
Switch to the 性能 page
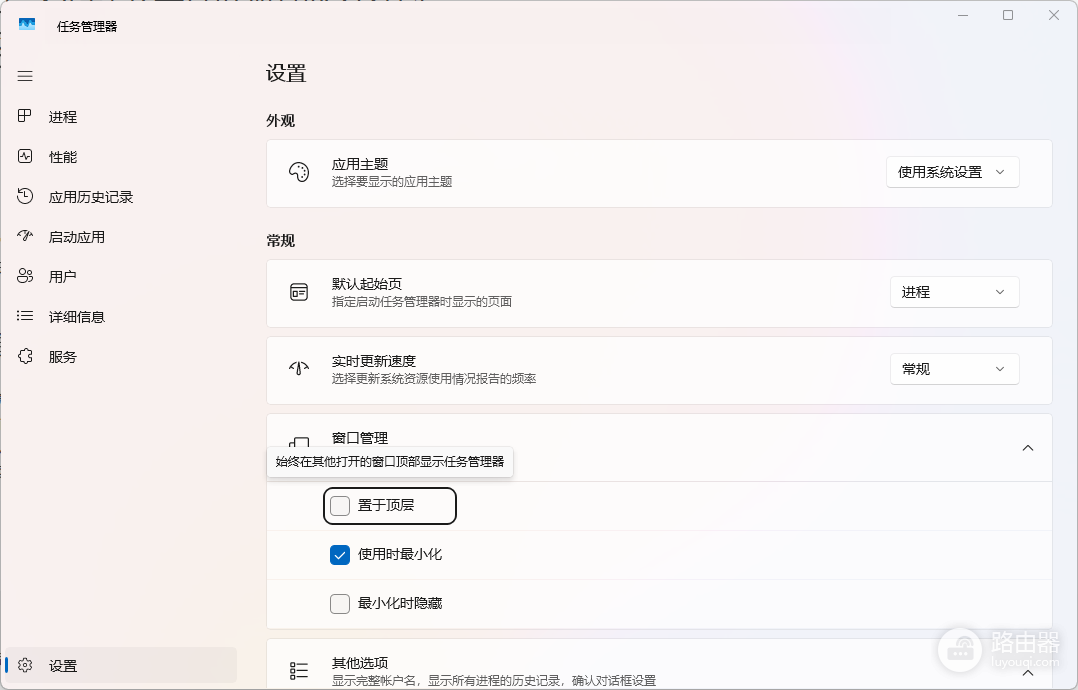tap(121, 156)
